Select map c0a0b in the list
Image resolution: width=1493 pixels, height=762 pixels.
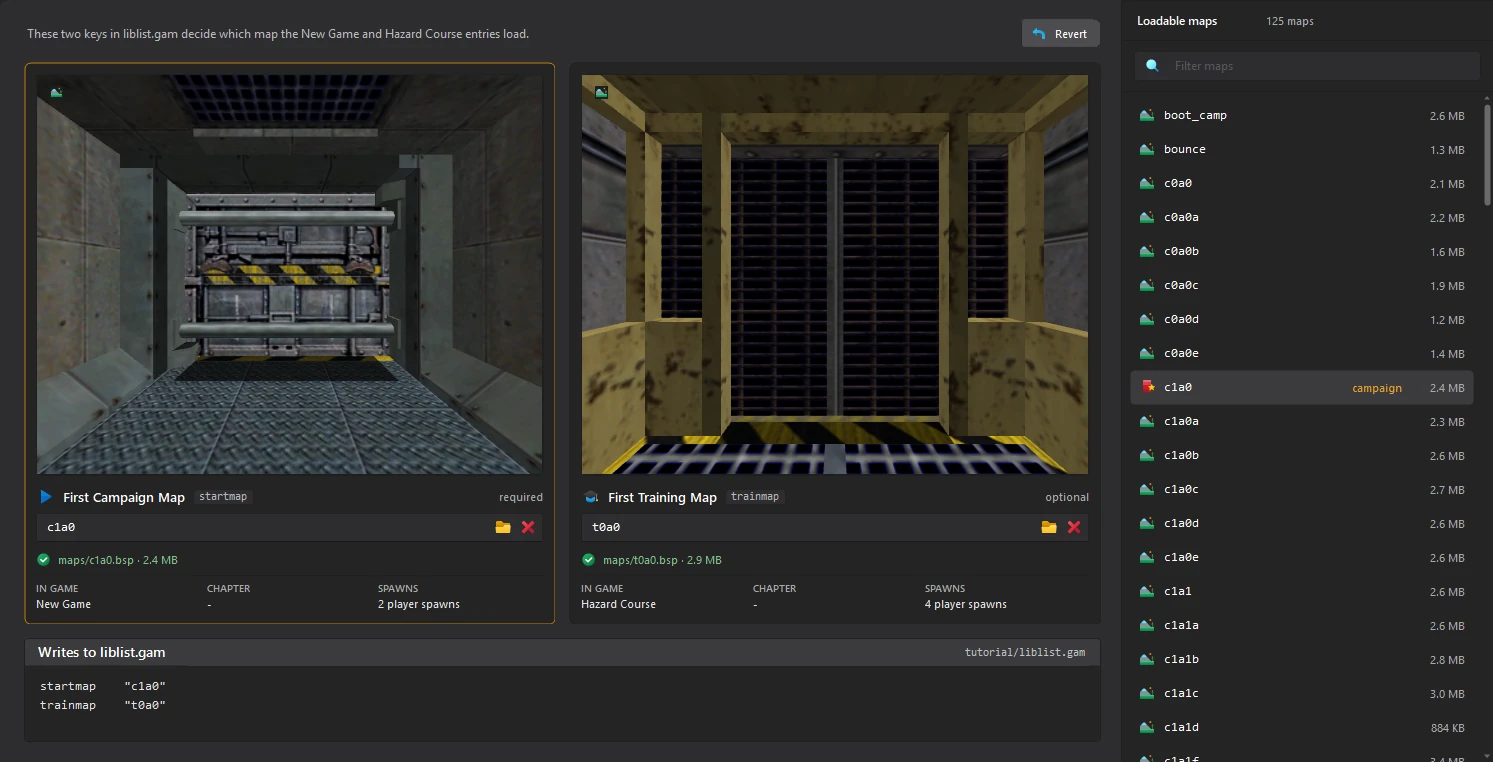point(1301,252)
